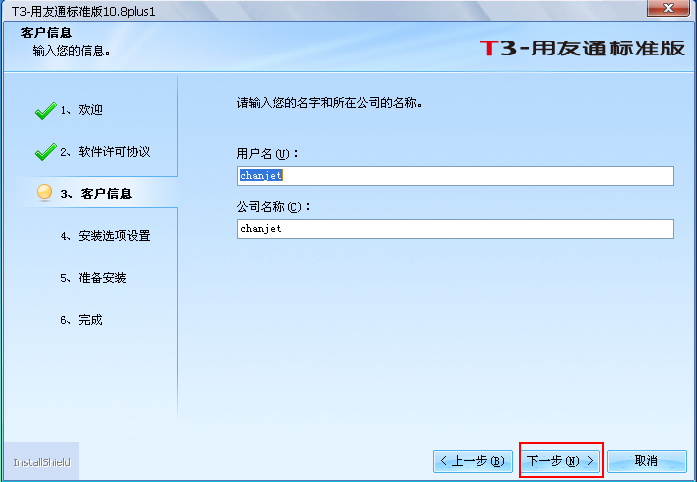The height and width of the screenshot is (482, 697).
Task: Click the green checkmark beside 欢迎 step
Action: click(45, 111)
